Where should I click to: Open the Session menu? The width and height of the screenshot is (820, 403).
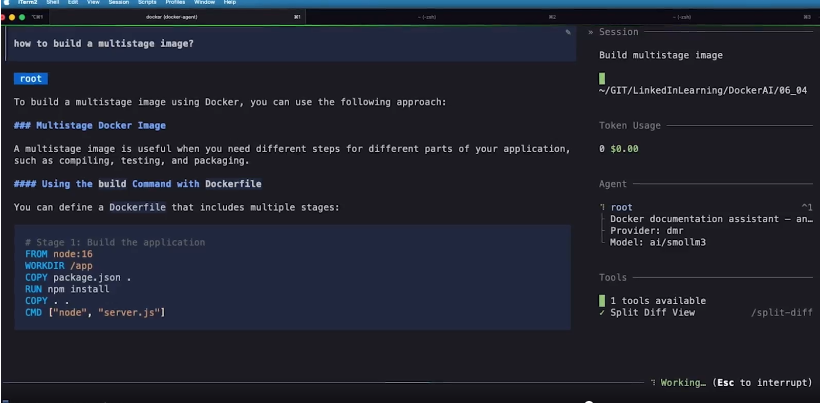(119, 3)
